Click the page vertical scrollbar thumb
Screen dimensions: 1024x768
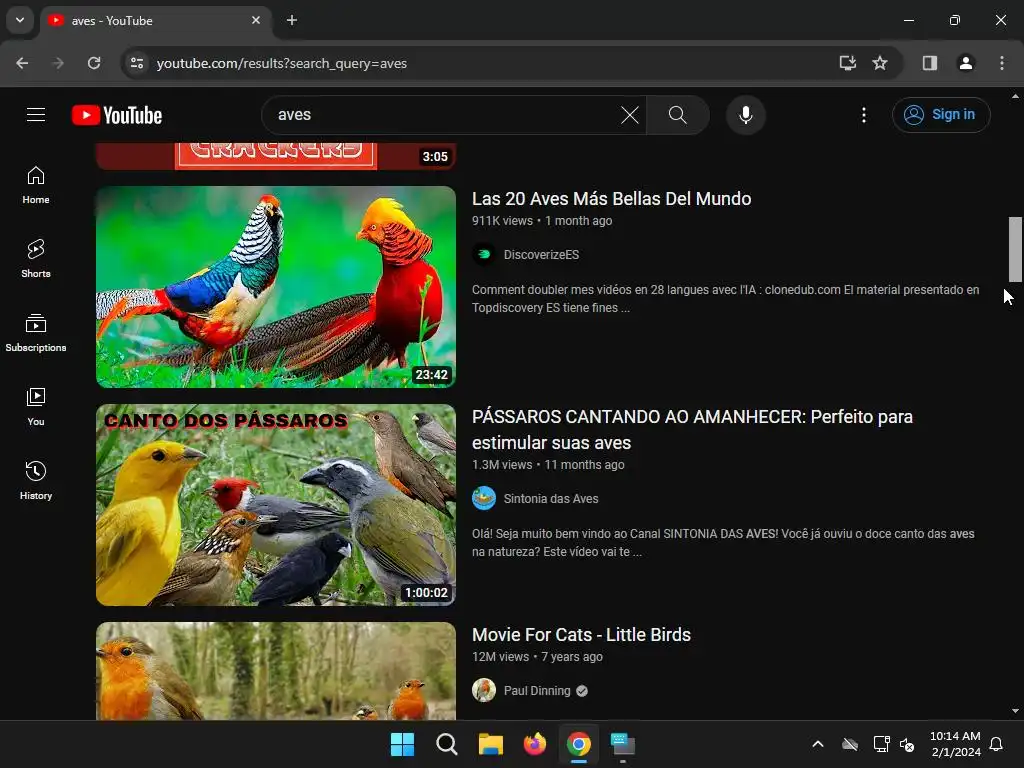[1015, 249]
